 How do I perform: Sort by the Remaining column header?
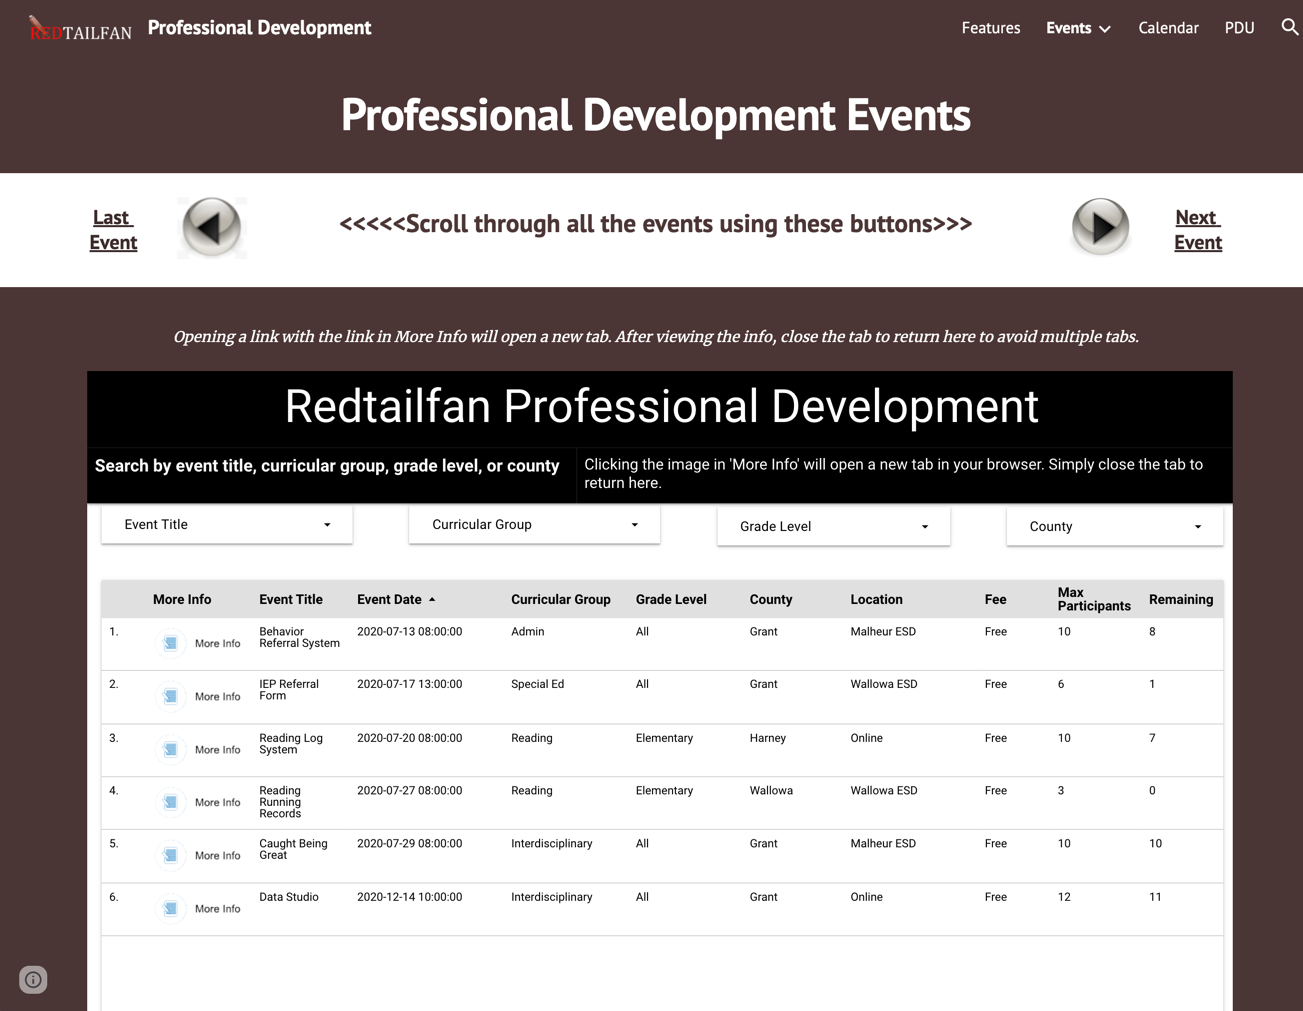coord(1181,600)
